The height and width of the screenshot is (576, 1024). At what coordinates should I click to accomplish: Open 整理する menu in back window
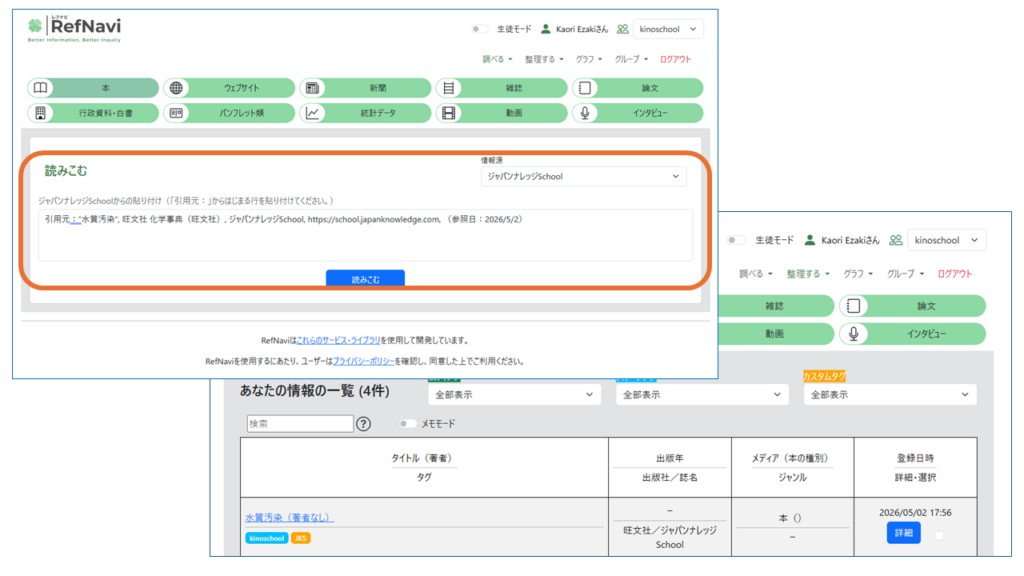click(x=808, y=274)
